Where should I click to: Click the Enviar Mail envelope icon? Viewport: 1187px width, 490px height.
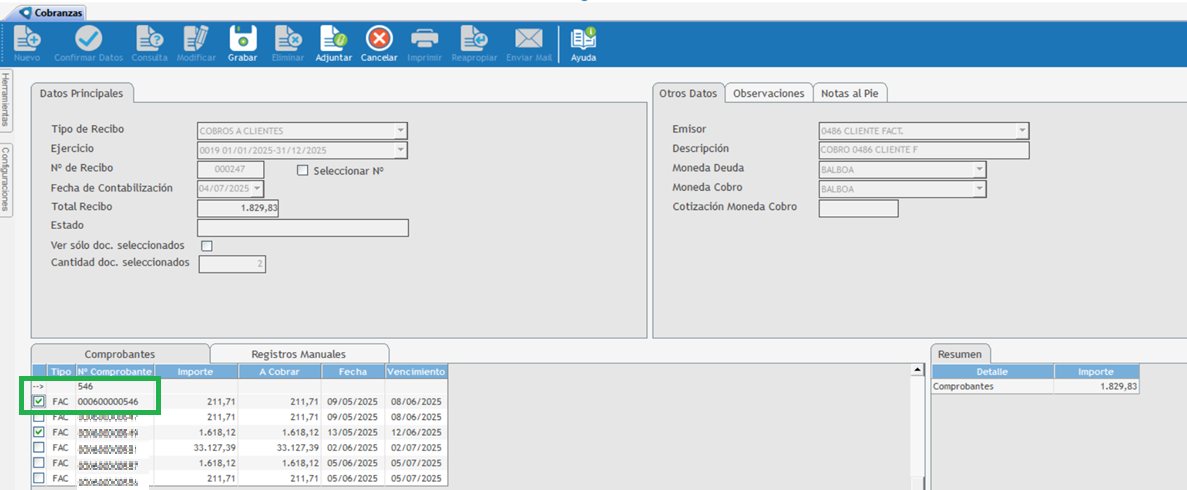point(529,40)
